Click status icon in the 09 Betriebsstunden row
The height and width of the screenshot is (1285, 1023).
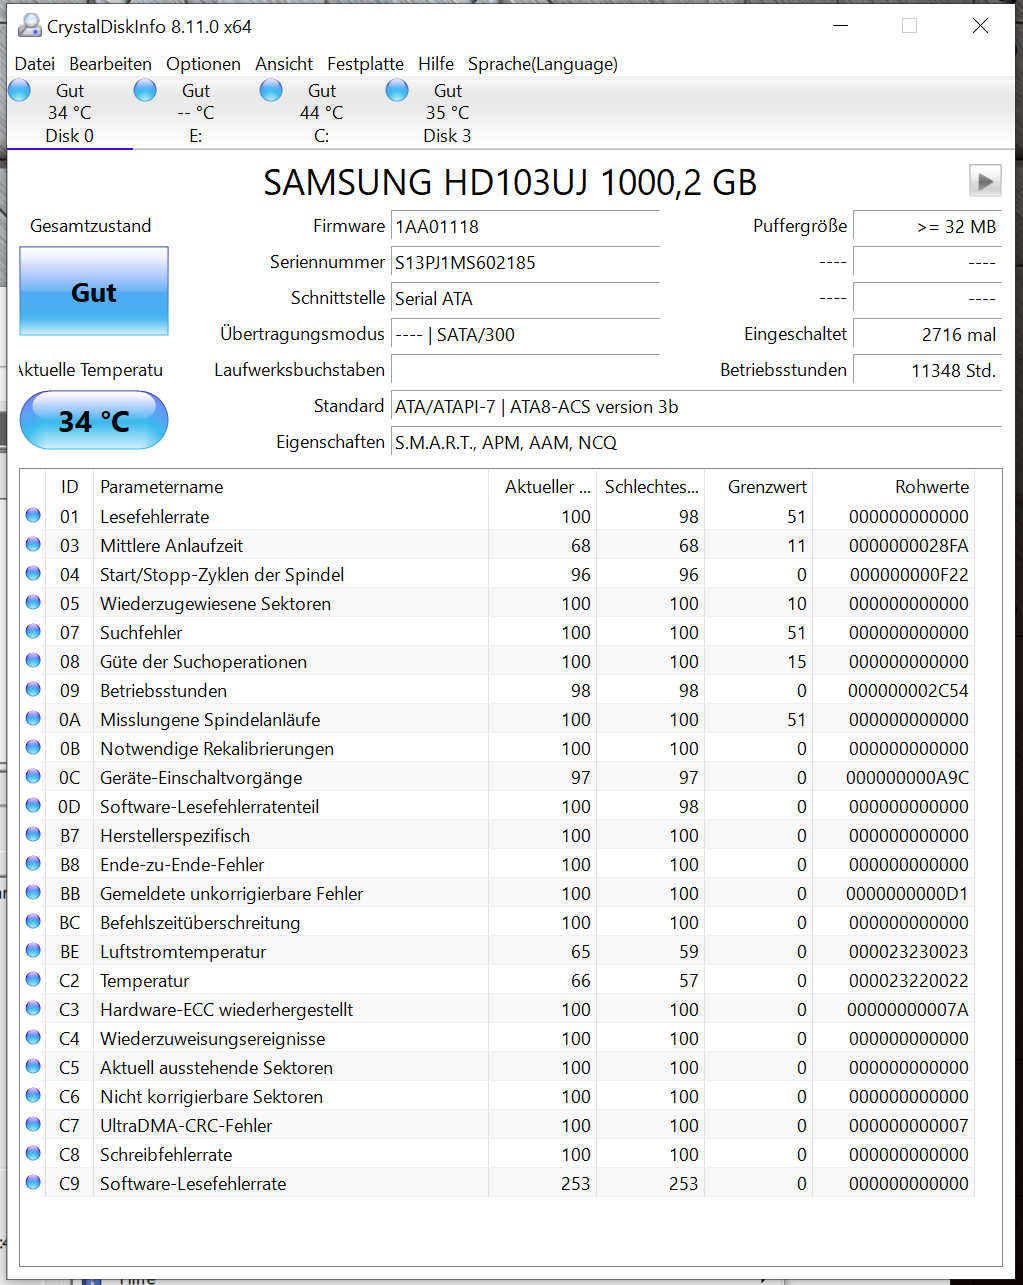point(33,690)
